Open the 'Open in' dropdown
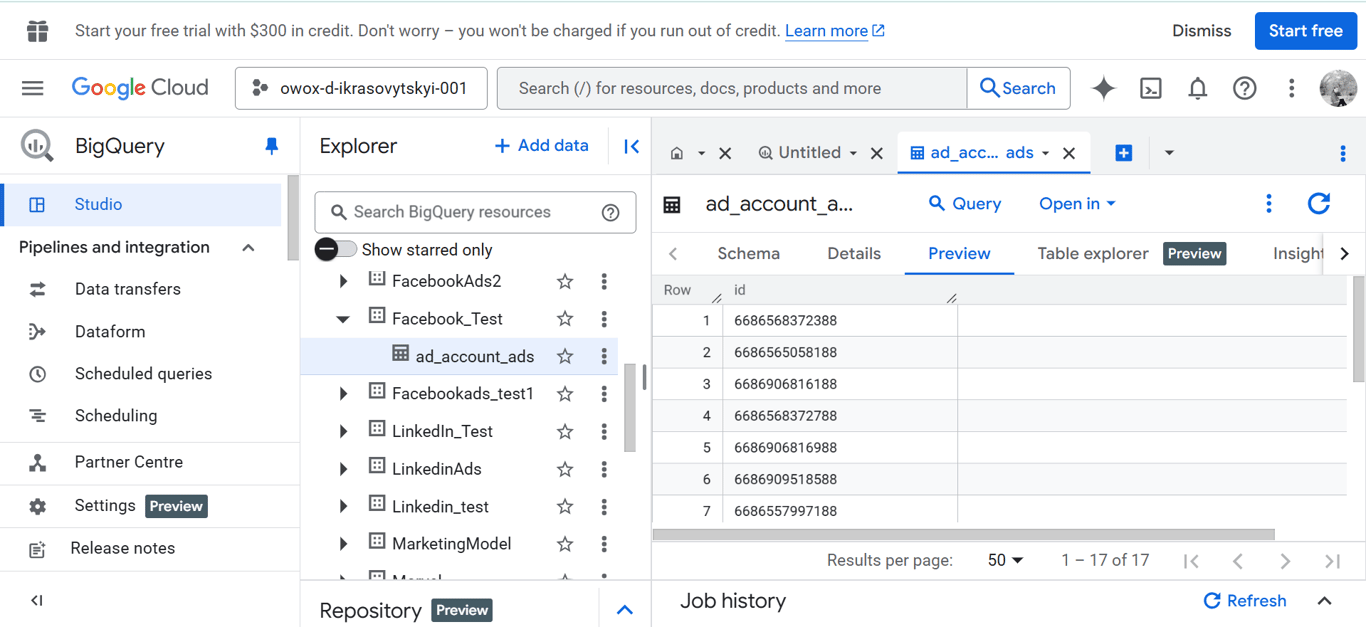 click(1077, 204)
